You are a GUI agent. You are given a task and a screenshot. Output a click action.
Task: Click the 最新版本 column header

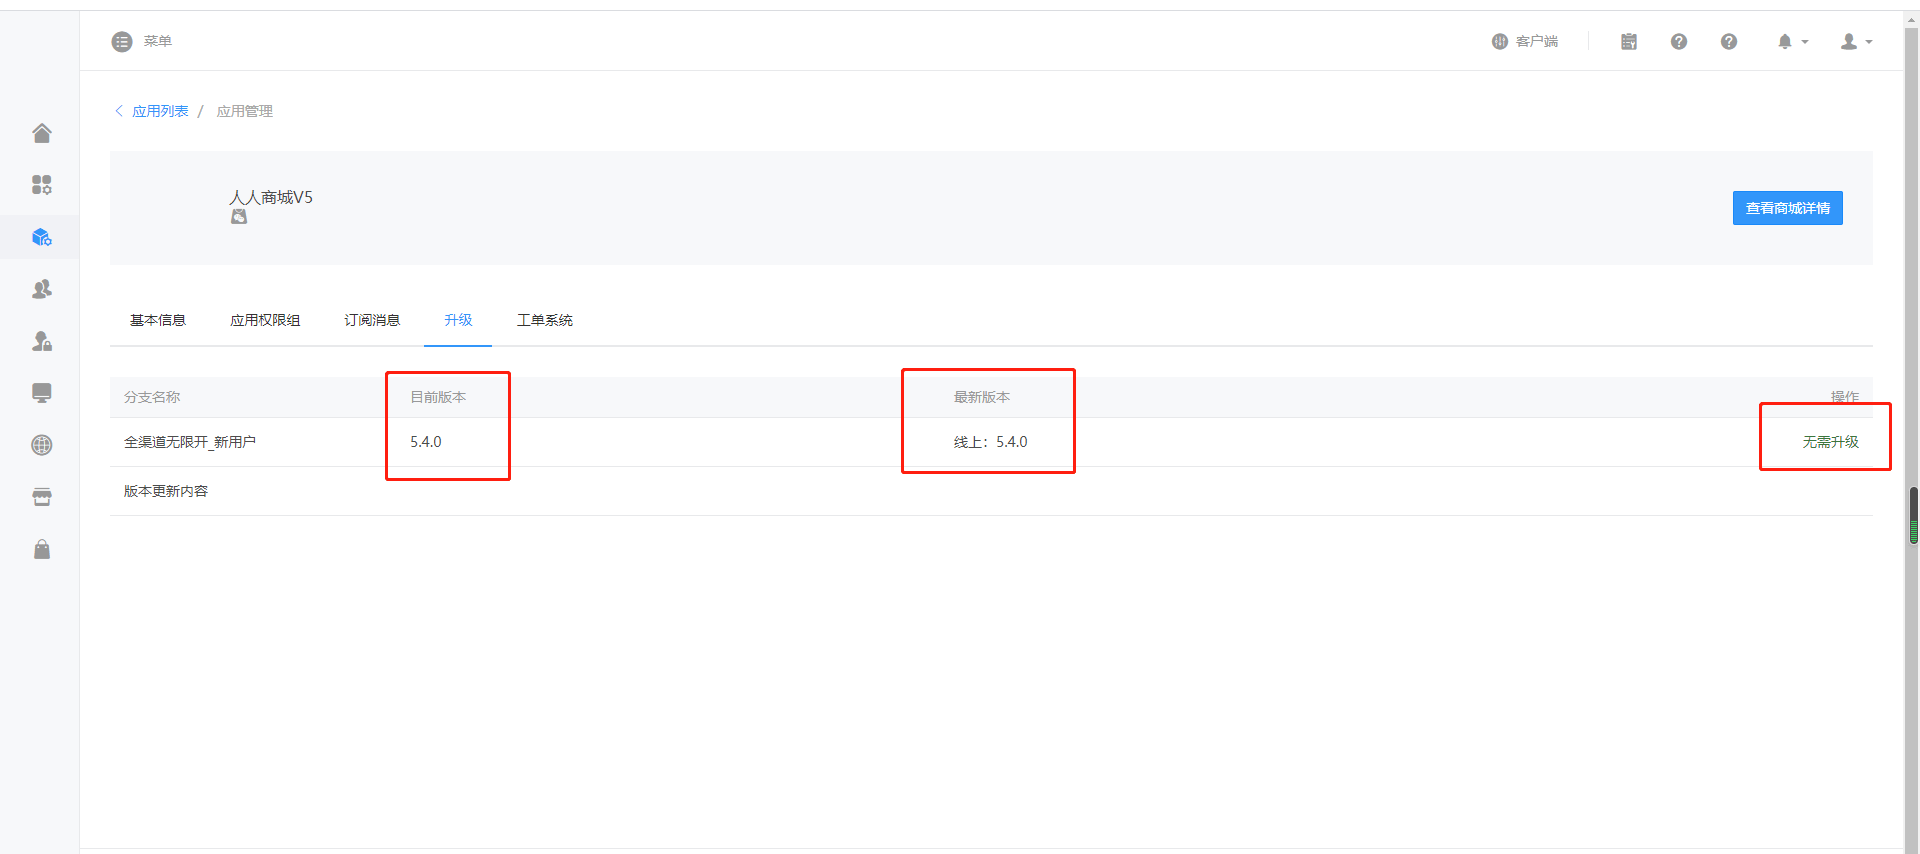point(982,397)
